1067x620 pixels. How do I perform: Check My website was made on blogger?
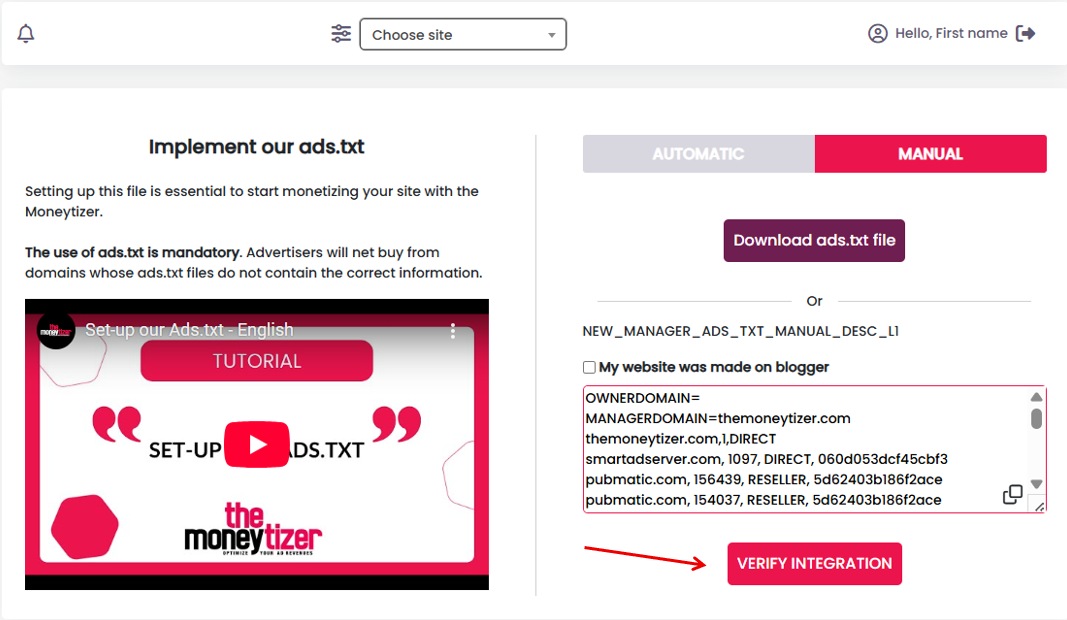coord(589,368)
